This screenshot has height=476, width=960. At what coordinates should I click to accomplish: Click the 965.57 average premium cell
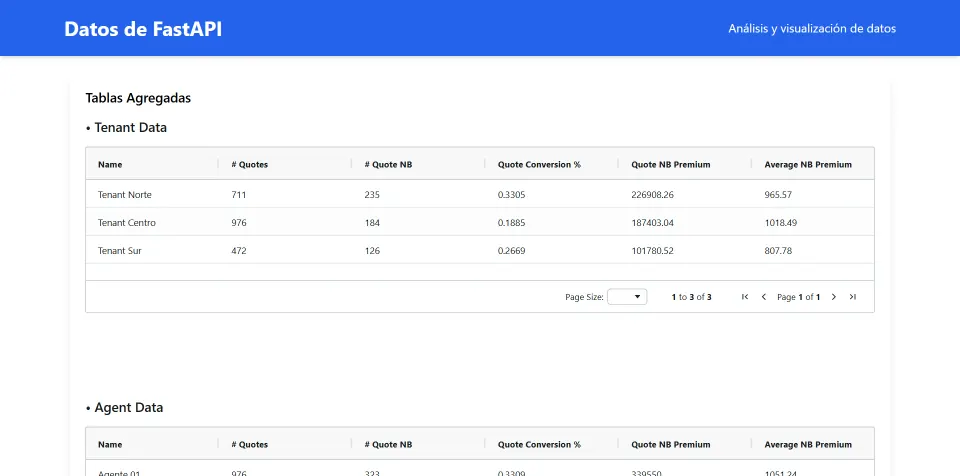pos(778,195)
